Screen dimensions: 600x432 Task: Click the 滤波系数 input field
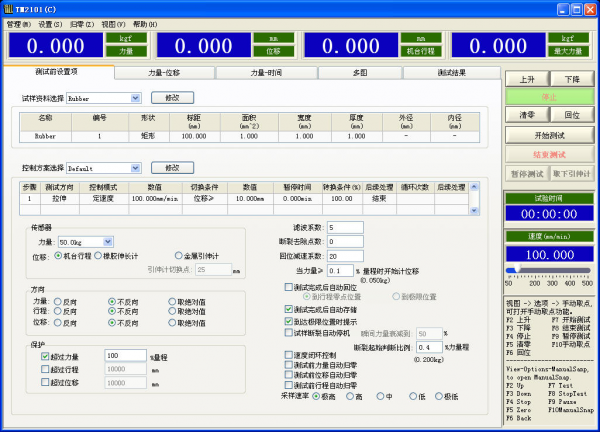[x=345, y=228]
